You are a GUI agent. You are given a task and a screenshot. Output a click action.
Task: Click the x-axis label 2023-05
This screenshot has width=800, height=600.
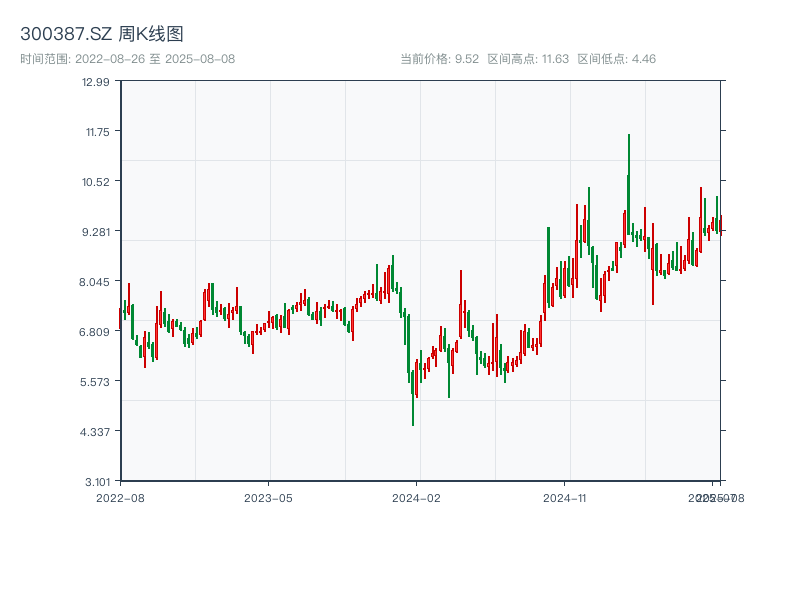tap(268, 498)
